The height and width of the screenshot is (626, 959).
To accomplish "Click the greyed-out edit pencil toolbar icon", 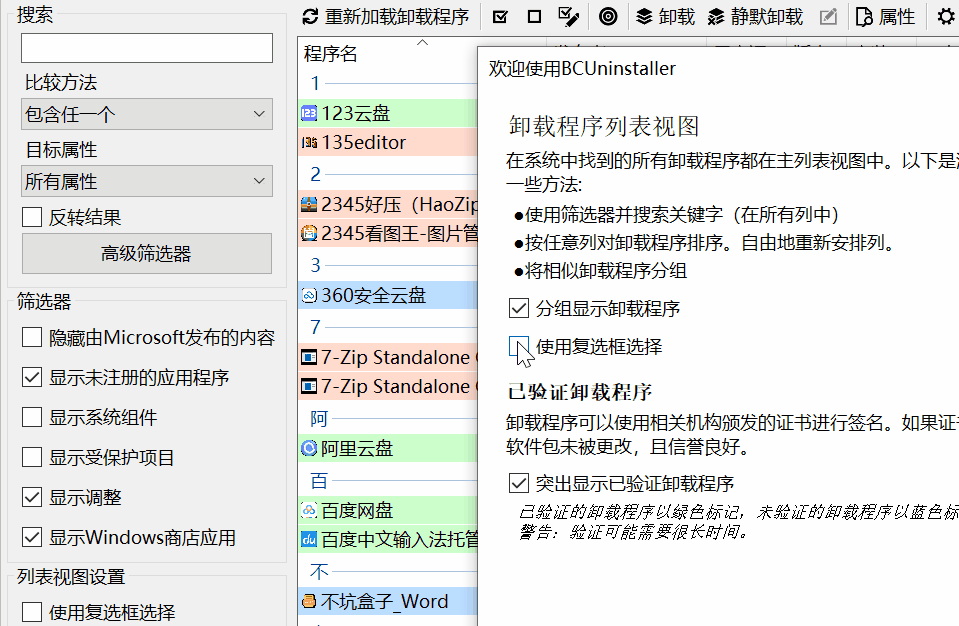I will pos(828,17).
